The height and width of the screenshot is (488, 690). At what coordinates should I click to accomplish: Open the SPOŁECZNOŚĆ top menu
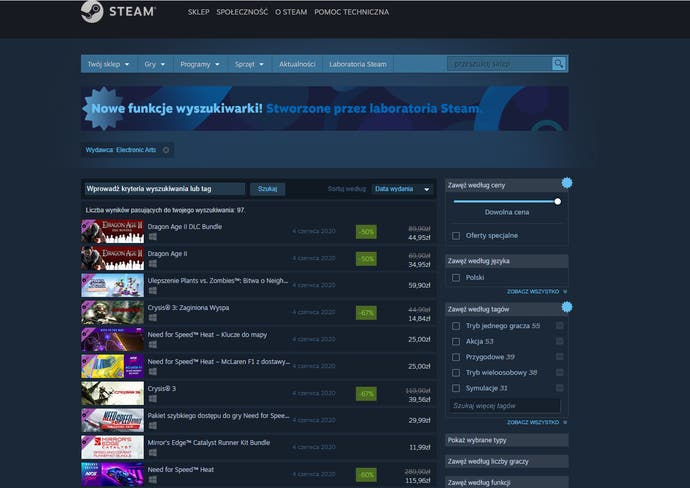[242, 12]
